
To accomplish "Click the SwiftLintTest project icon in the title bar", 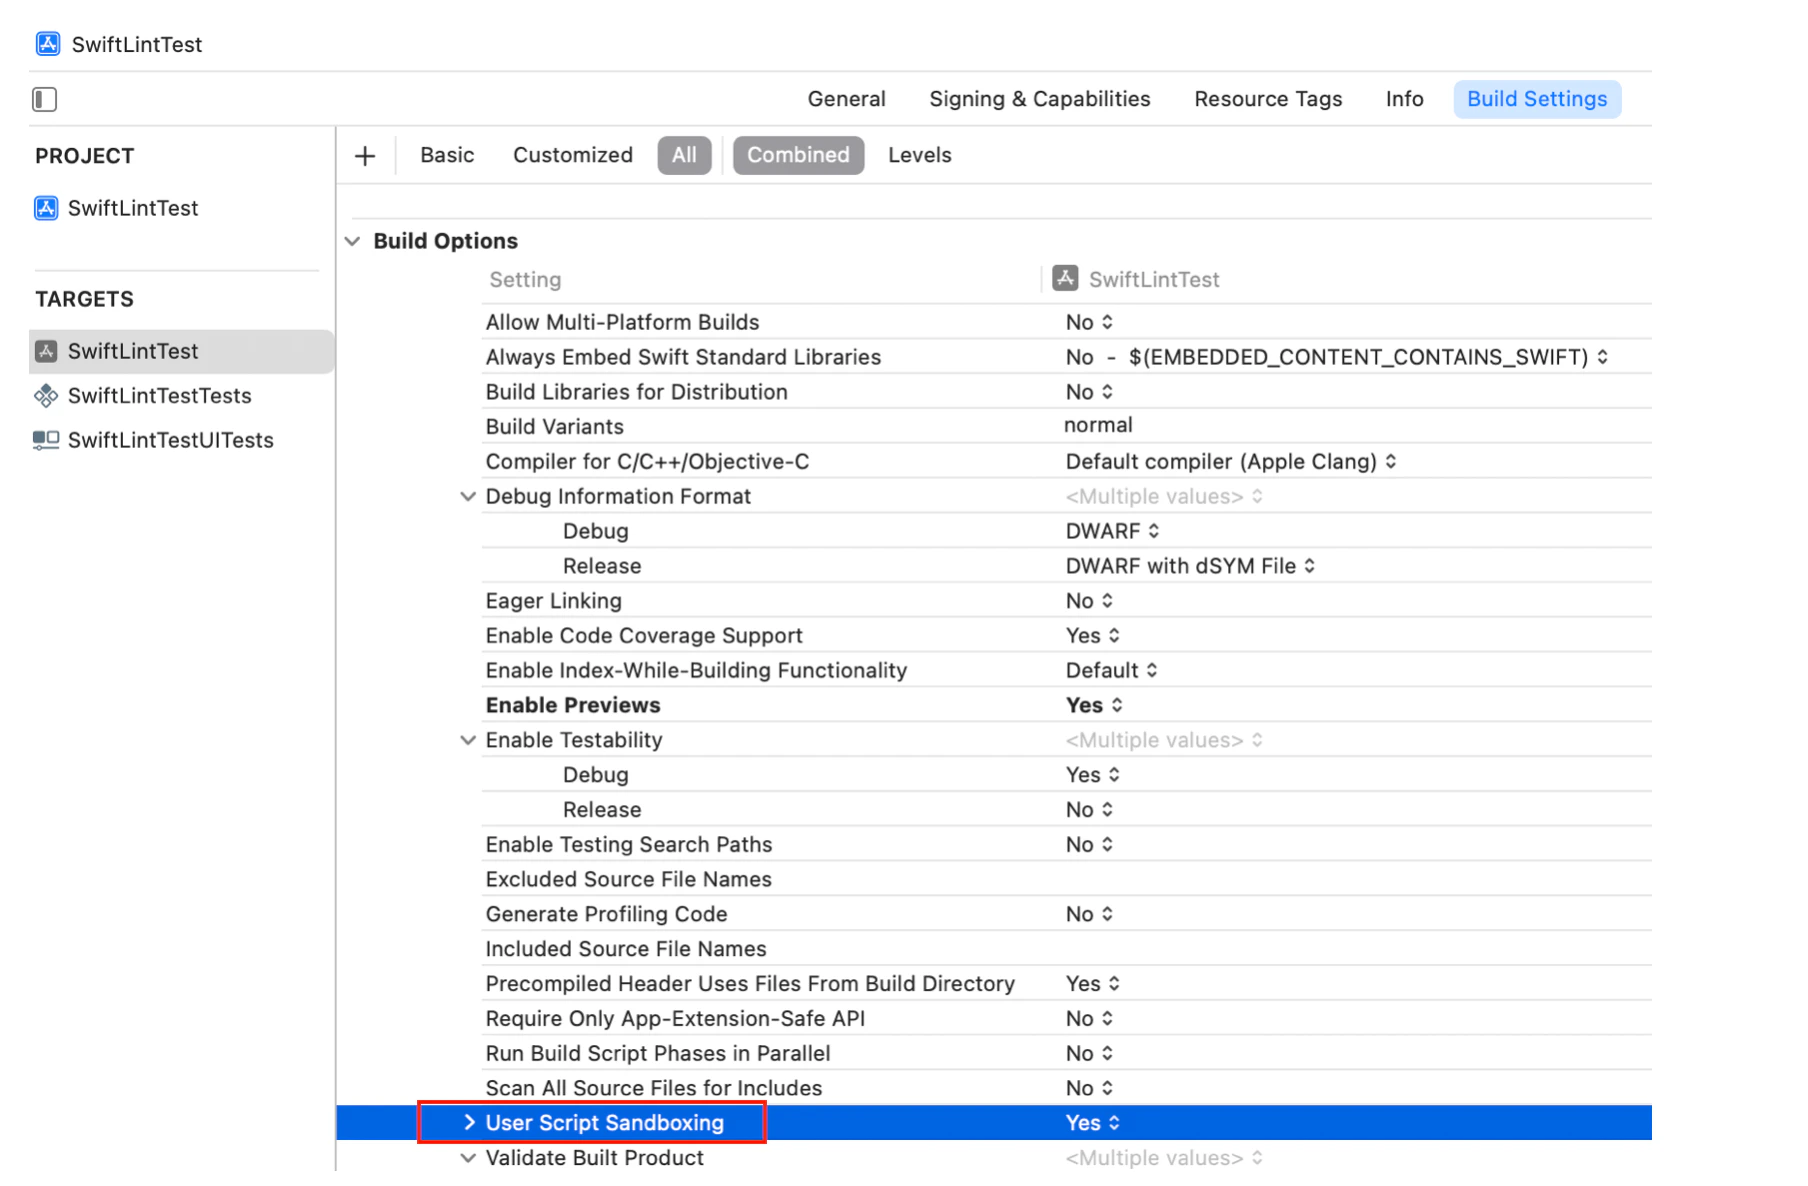I will click(47, 44).
